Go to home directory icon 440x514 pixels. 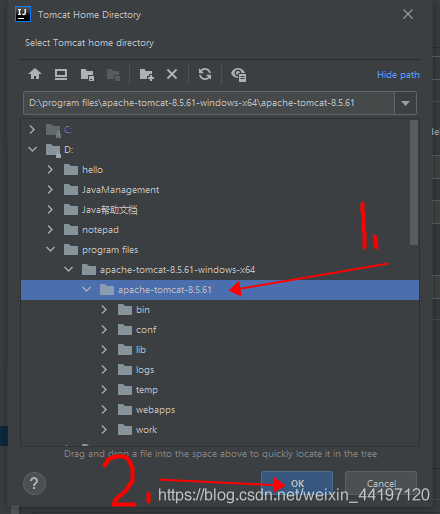pyautogui.click(x=35, y=74)
